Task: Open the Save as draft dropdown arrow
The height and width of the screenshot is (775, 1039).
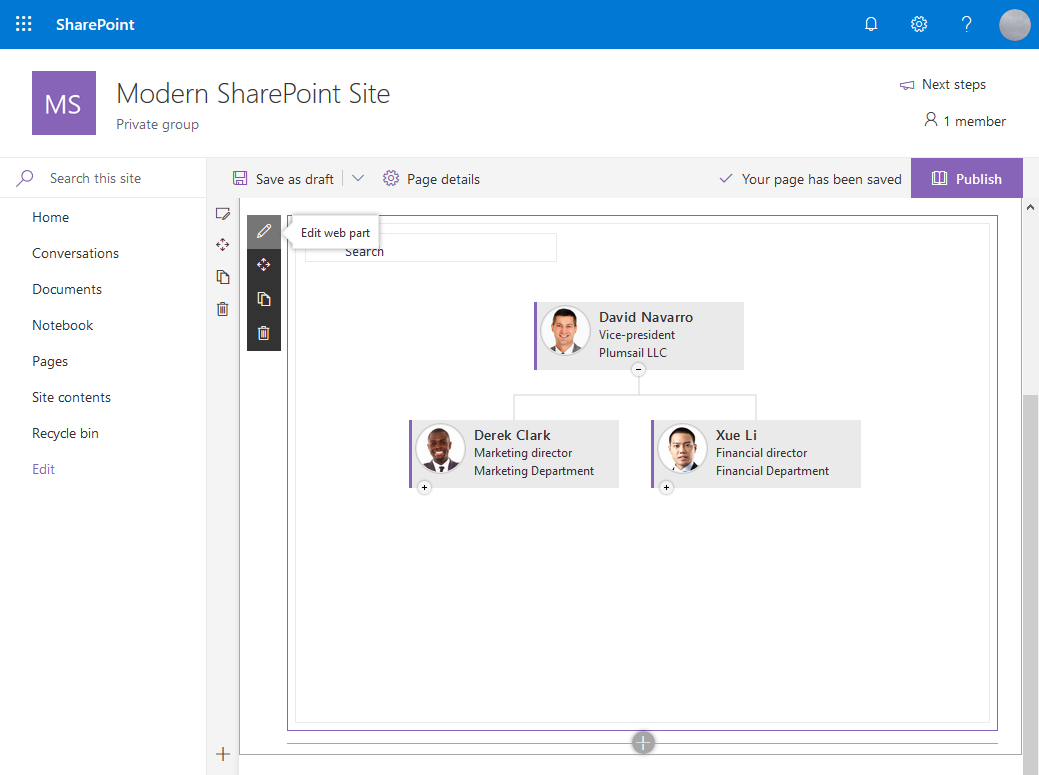Action: [x=357, y=178]
